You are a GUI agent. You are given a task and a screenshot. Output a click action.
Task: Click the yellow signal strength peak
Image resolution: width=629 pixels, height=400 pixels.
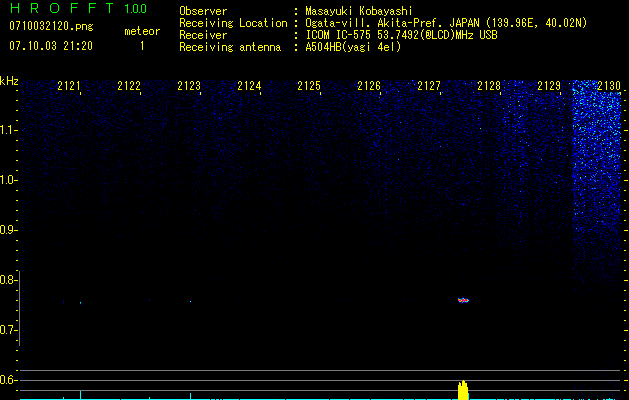click(x=463, y=390)
